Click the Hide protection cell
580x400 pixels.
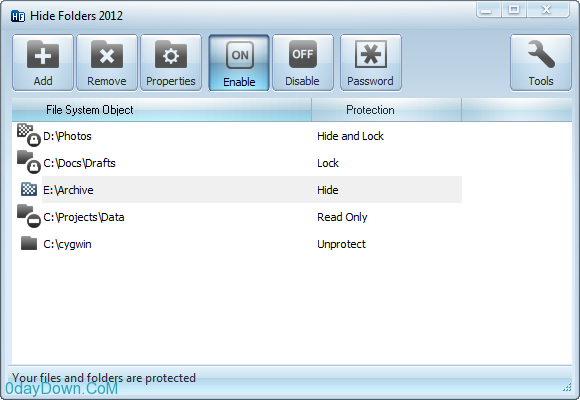point(328,190)
